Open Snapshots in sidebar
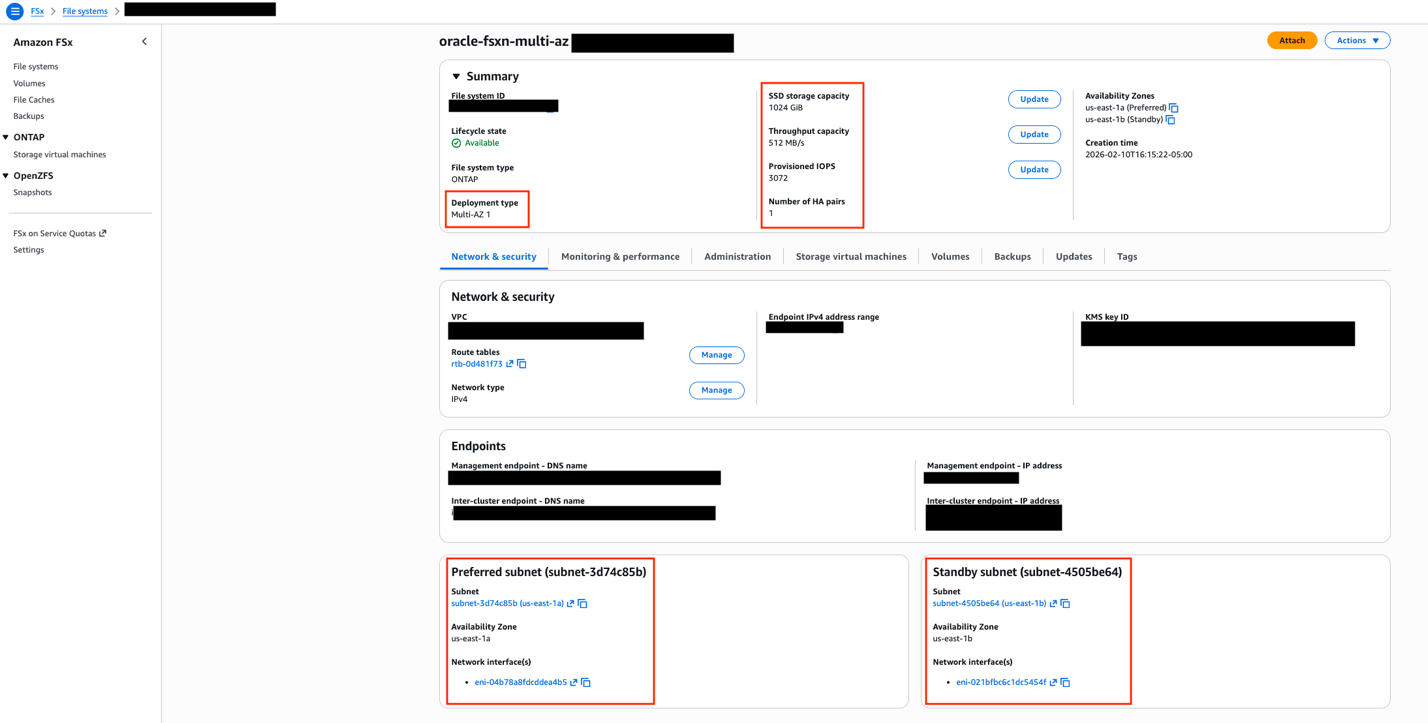 (33, 193)
